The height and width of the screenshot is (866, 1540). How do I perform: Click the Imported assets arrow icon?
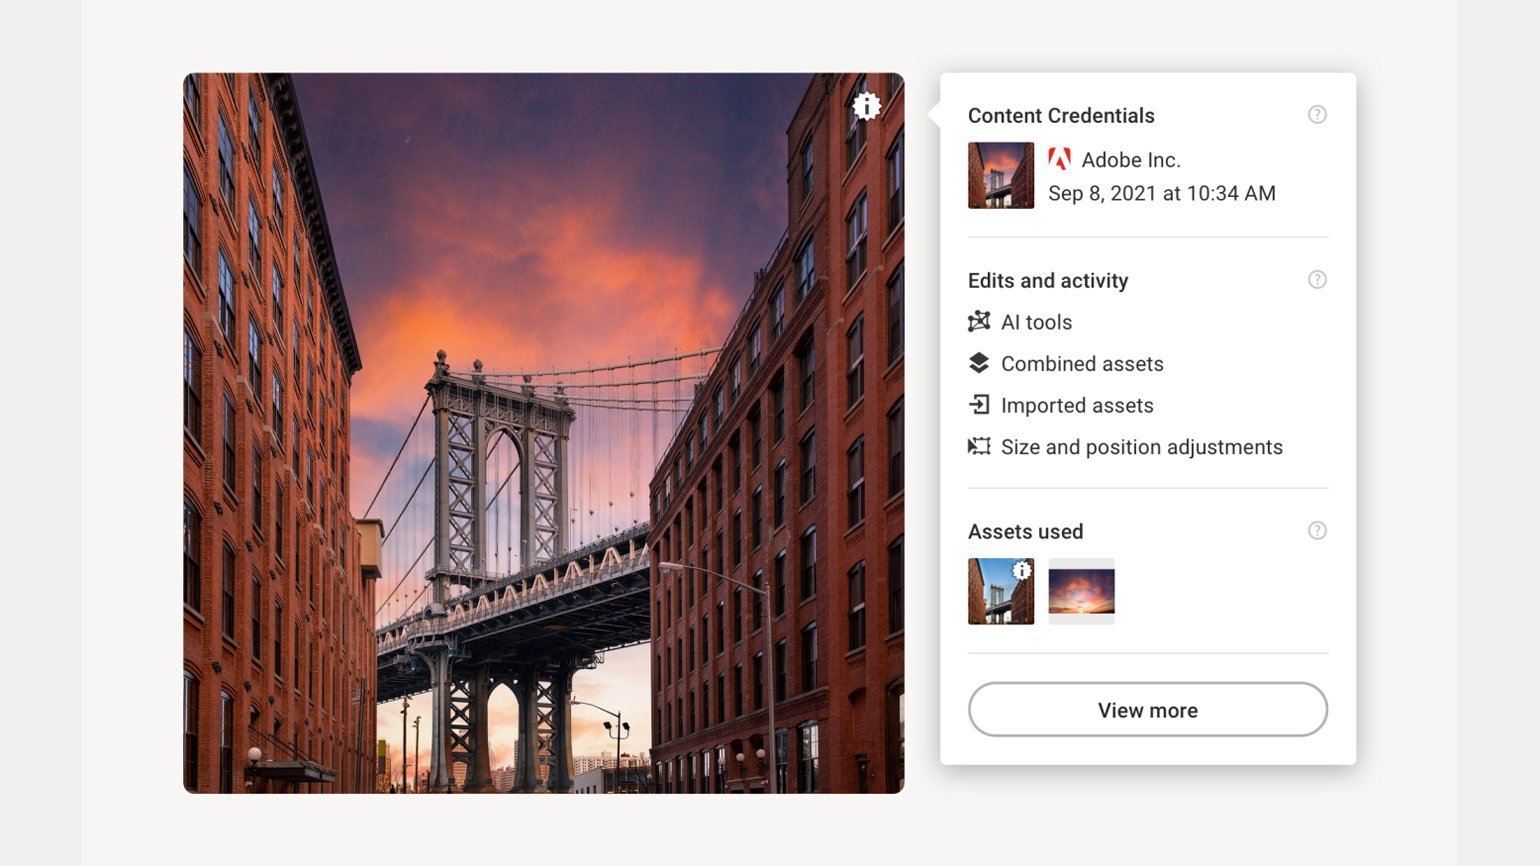point(979,404)
